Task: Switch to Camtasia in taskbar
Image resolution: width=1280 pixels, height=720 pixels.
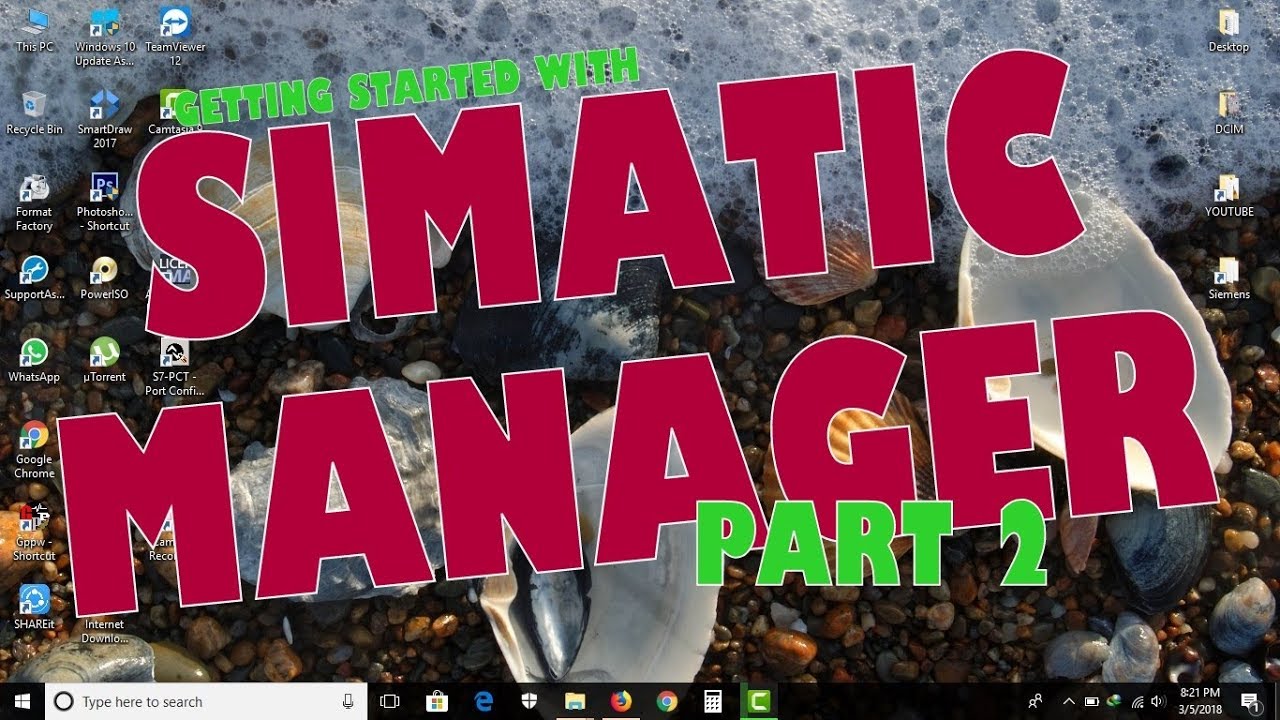Action: 759,702
